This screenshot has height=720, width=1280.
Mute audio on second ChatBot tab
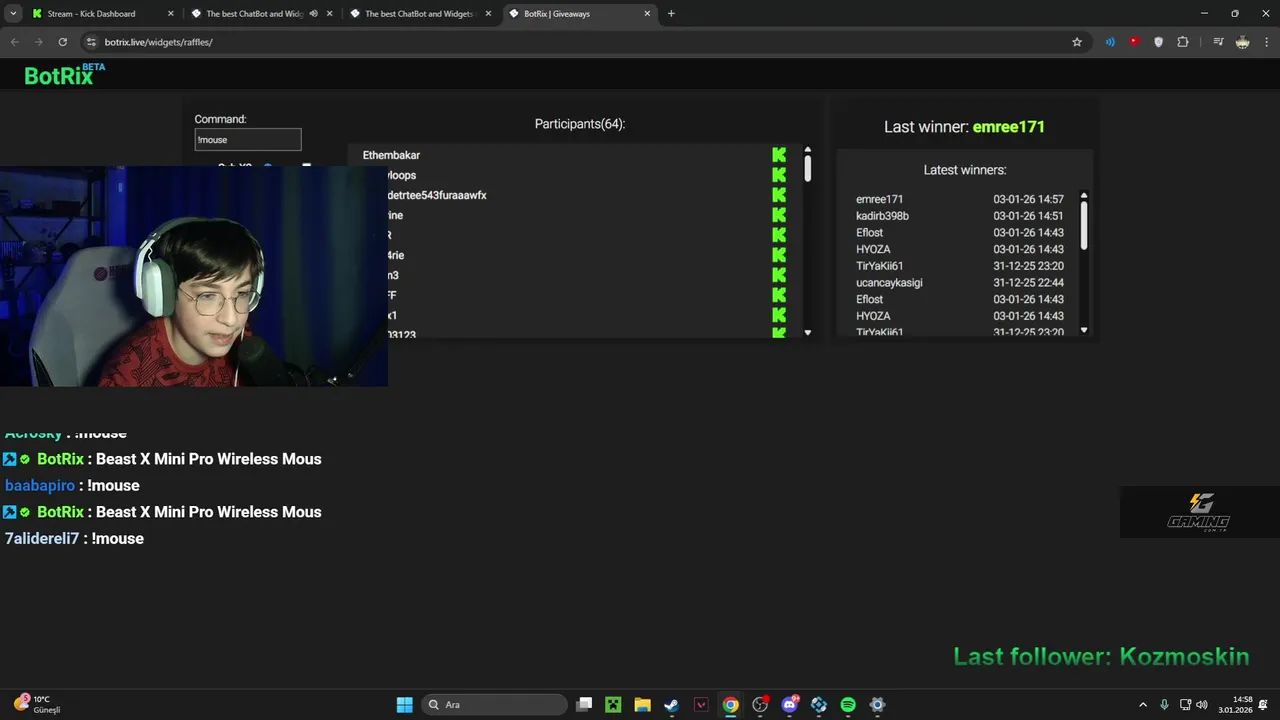313,14
